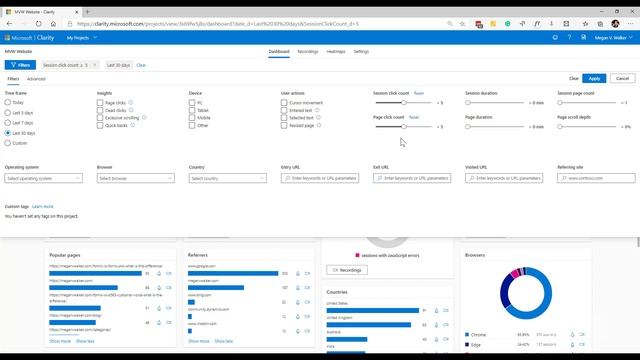Click the Visited URL input field
Viewport: 640px width, 360px height.
tap(504, 178)
